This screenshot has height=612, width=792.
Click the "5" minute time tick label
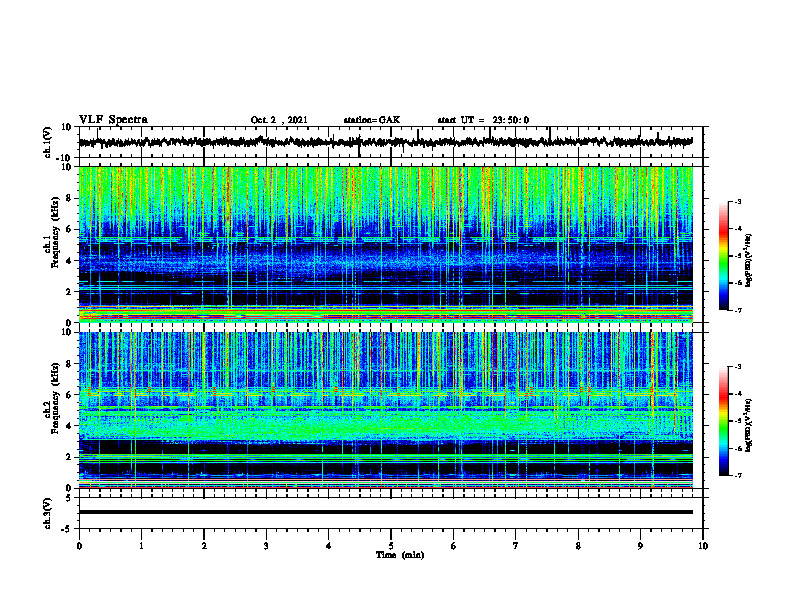391,546
